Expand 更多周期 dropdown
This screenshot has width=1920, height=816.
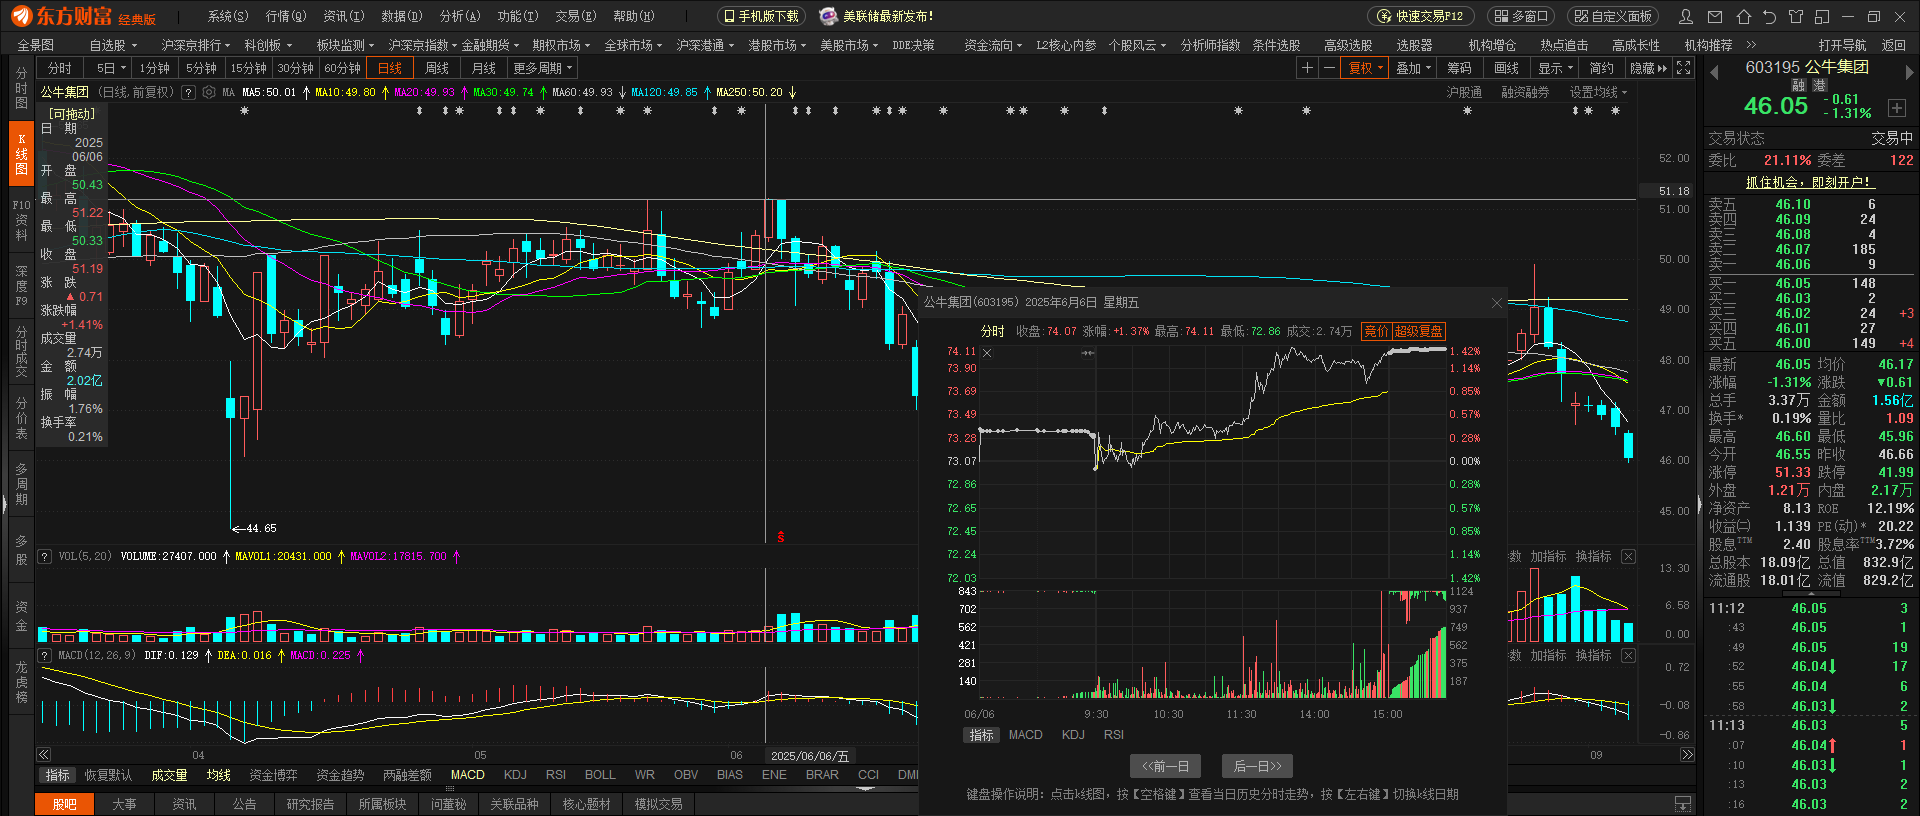[543, 68]
